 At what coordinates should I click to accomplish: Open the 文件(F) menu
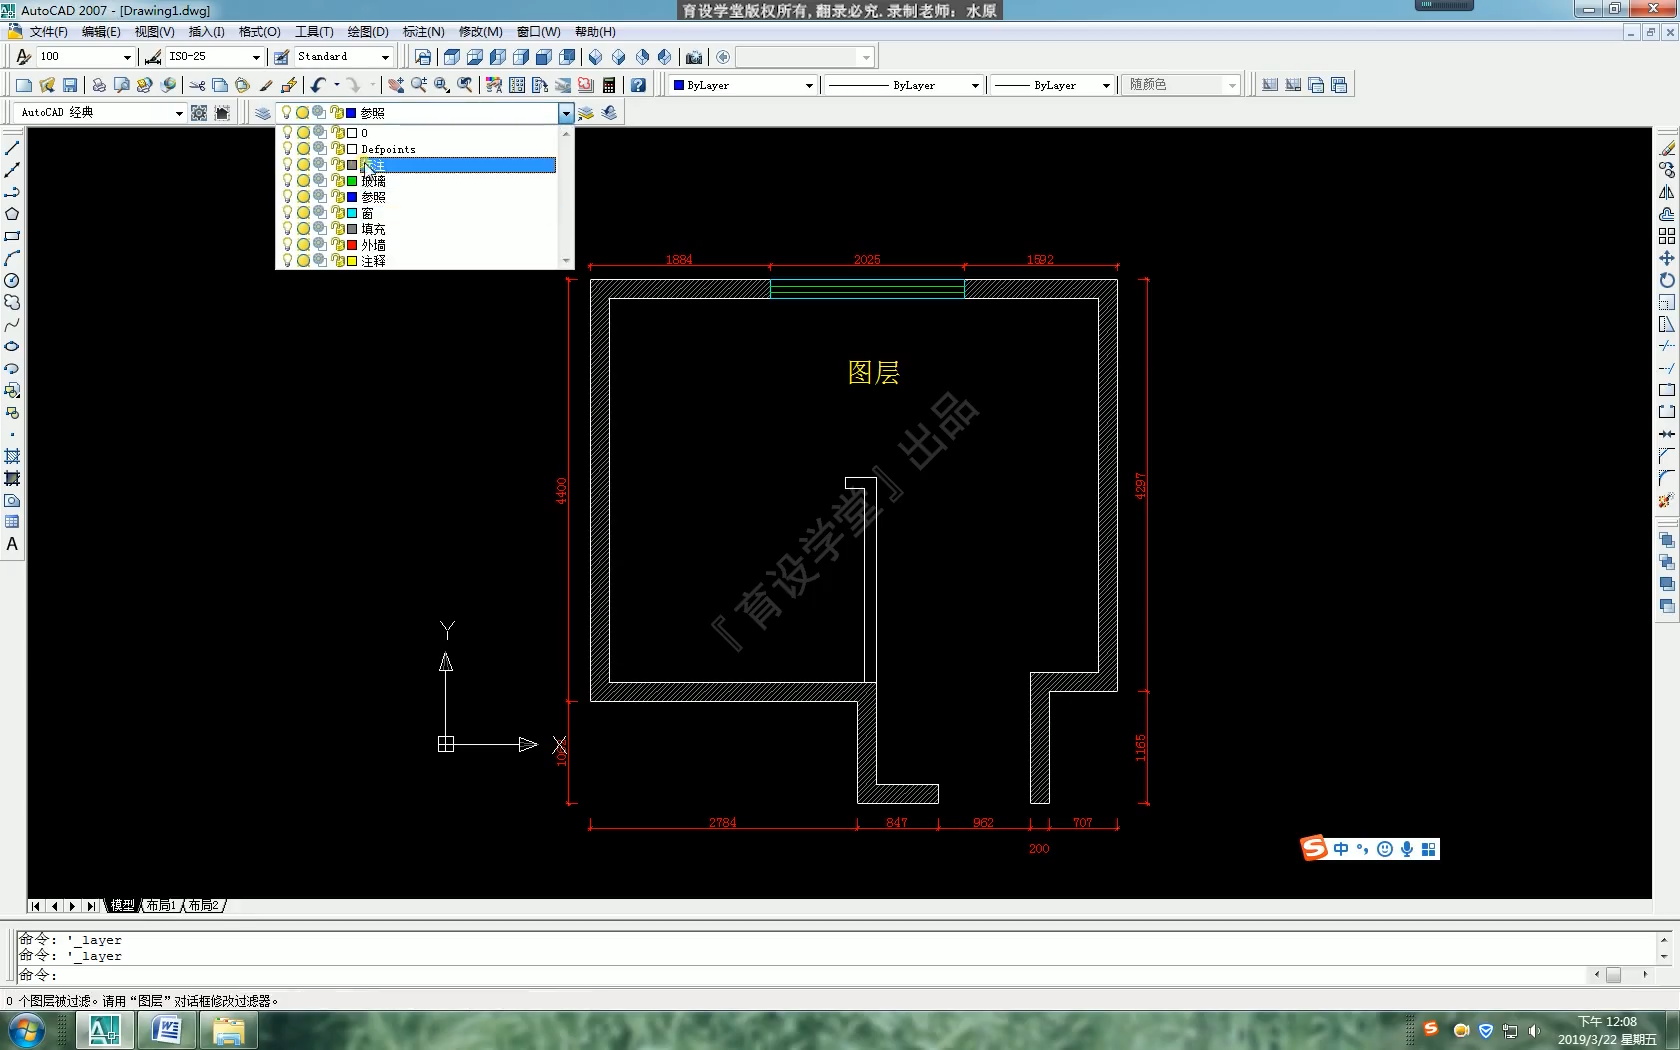(48, 32)
